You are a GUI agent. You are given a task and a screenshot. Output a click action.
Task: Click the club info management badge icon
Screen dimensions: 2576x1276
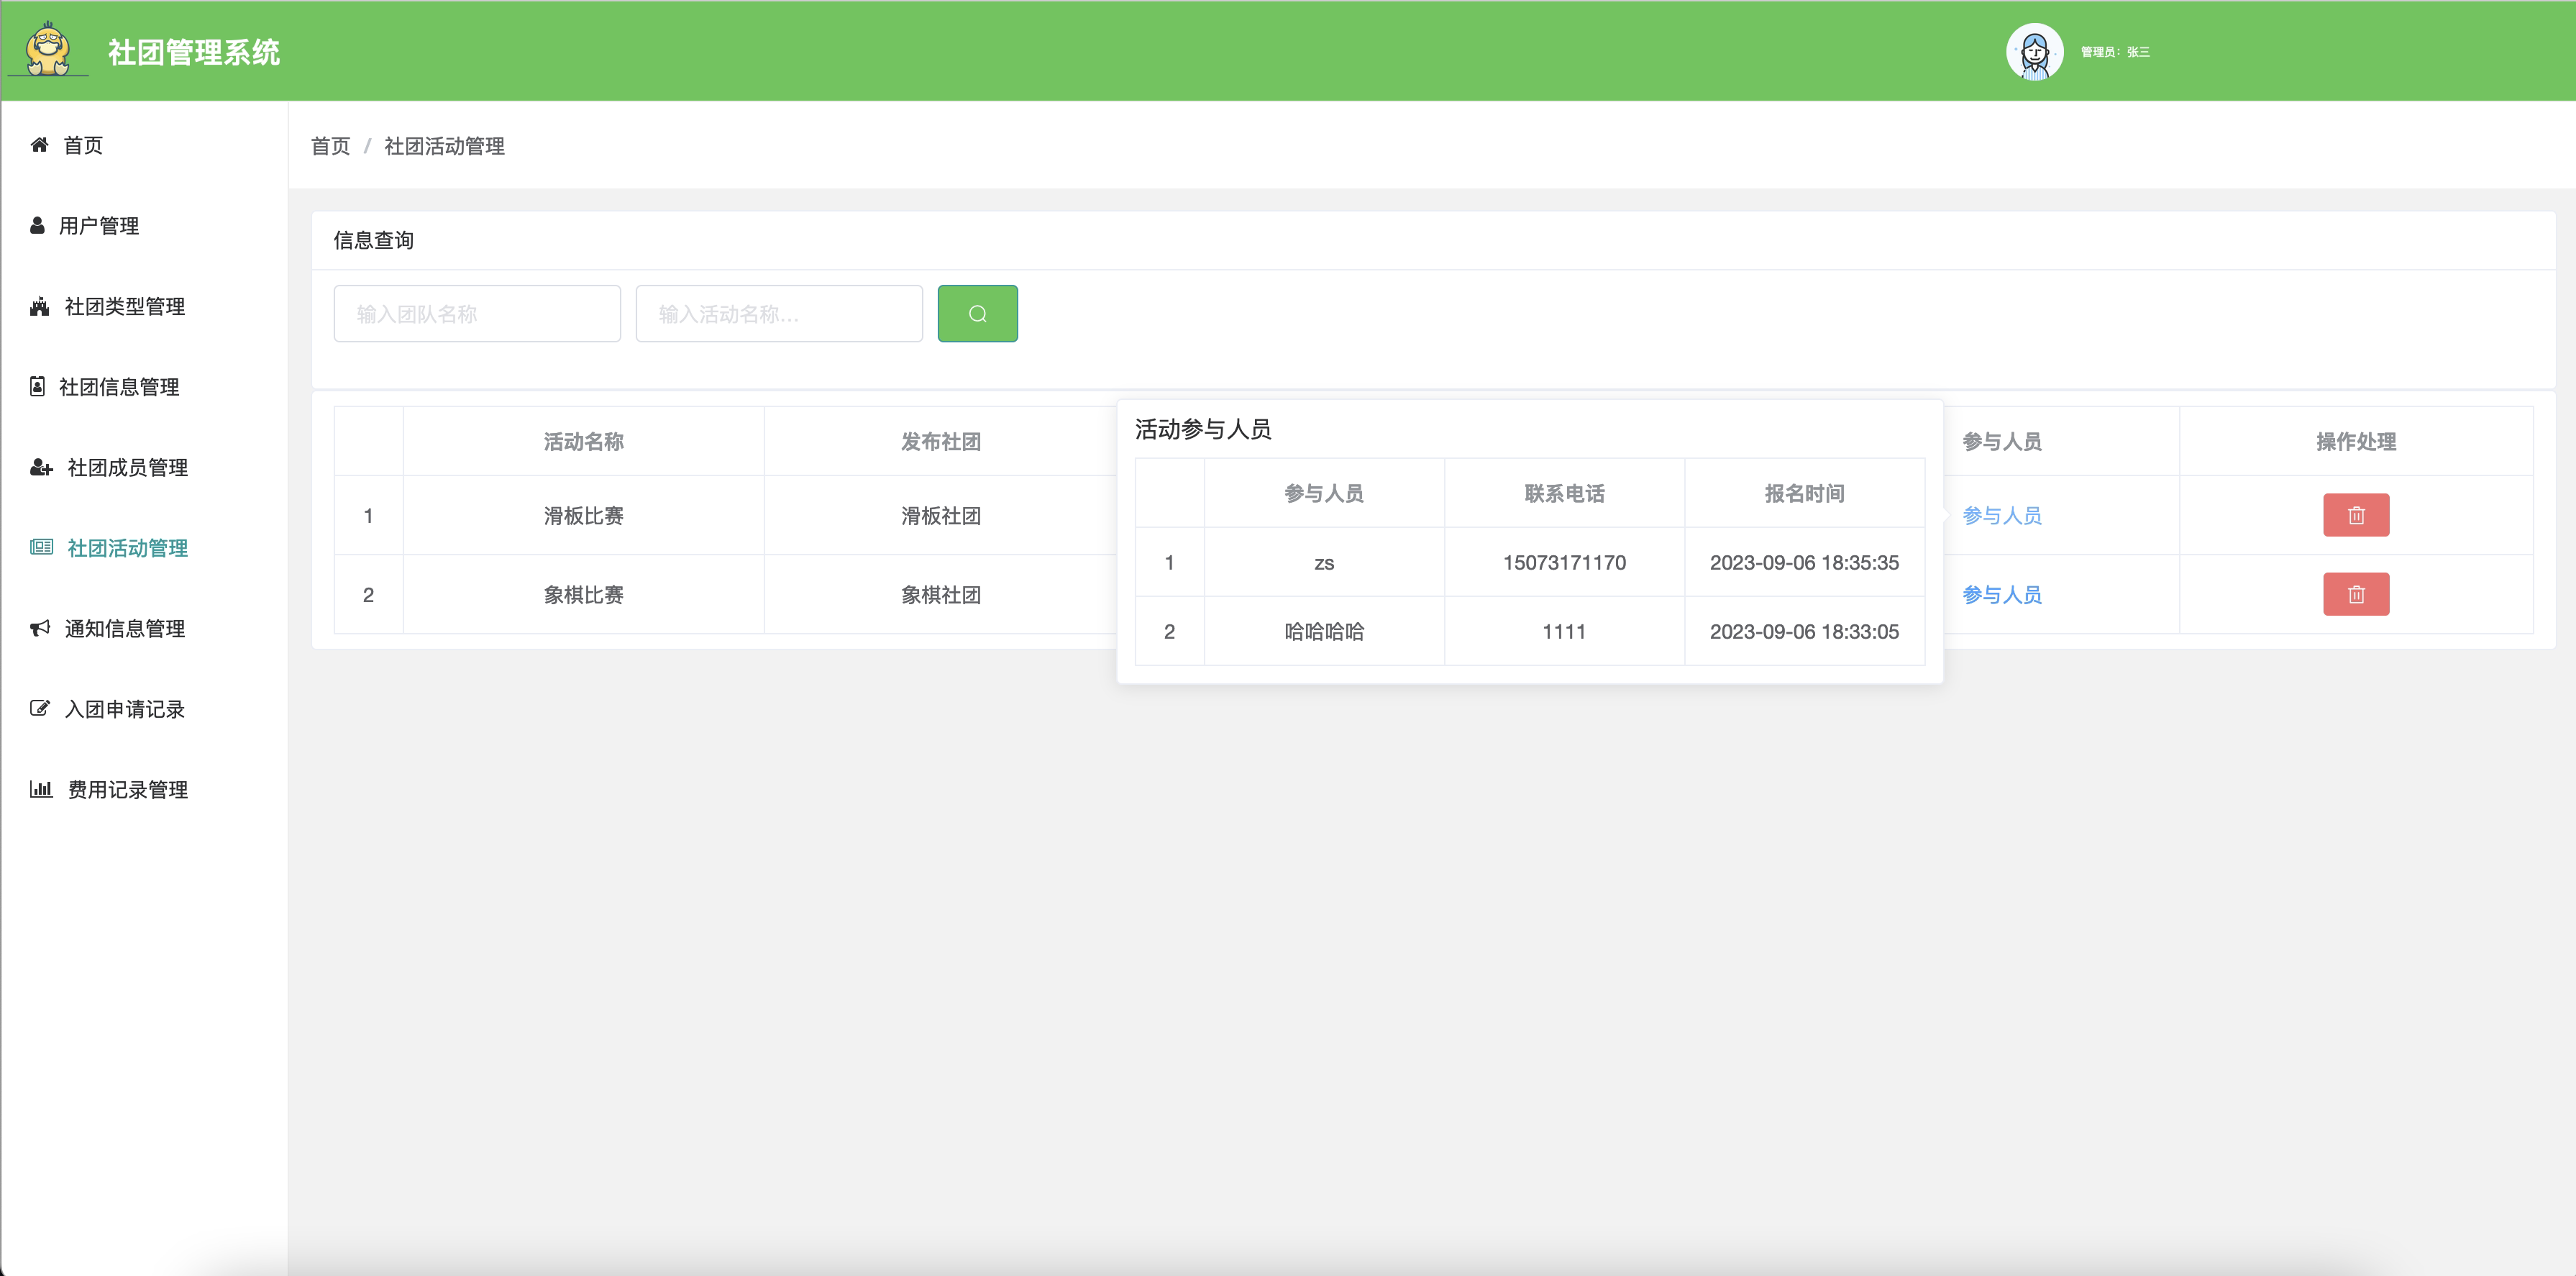pyautogui.click(x=37, y=387)
